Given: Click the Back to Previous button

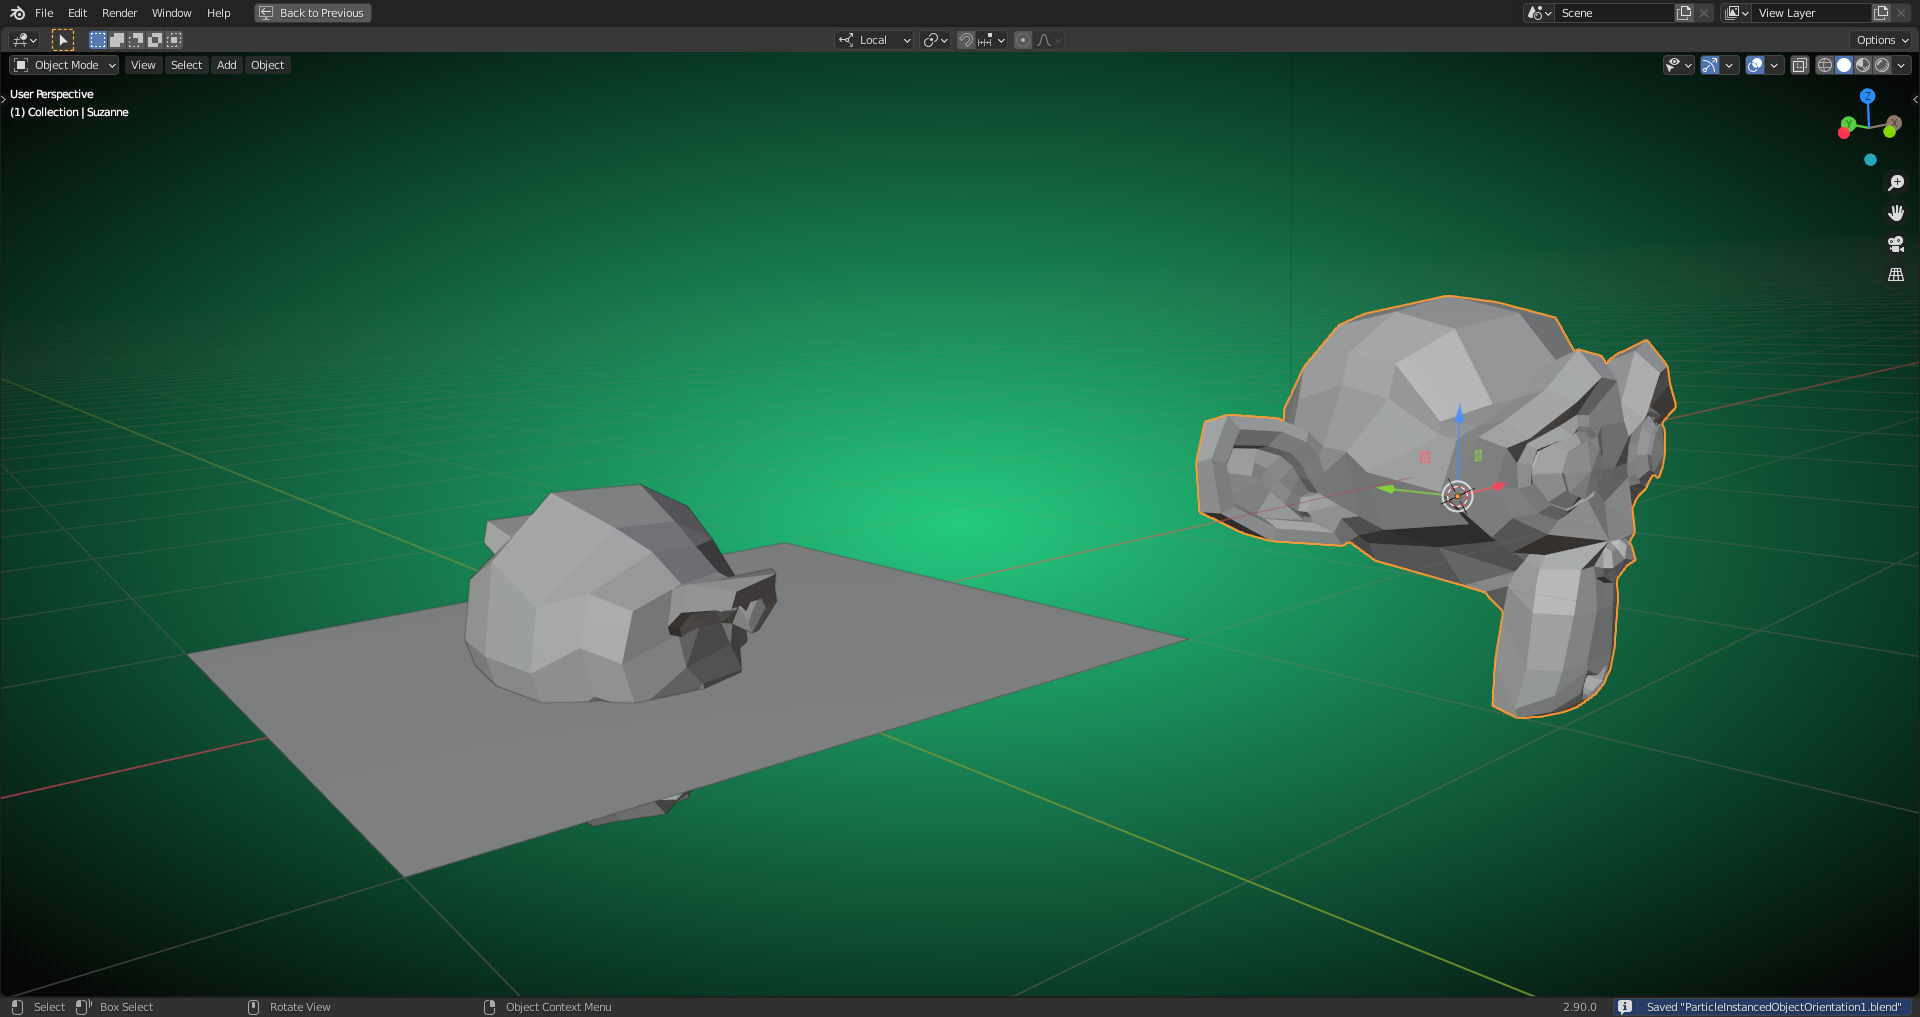Looking at the screenshot, I should (313, 13).
